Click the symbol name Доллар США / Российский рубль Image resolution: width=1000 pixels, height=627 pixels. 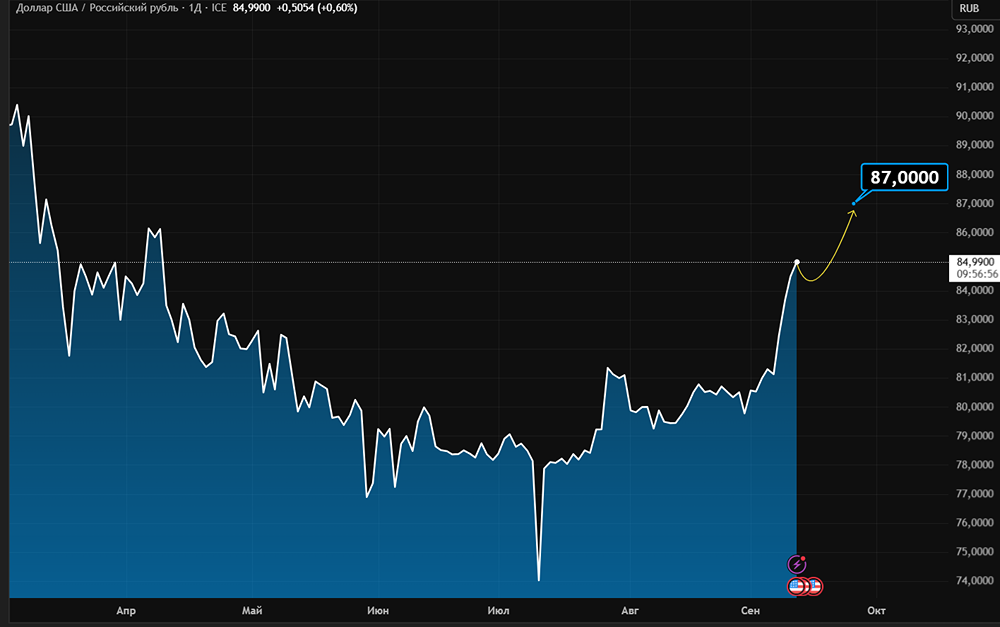pos(97,8)
